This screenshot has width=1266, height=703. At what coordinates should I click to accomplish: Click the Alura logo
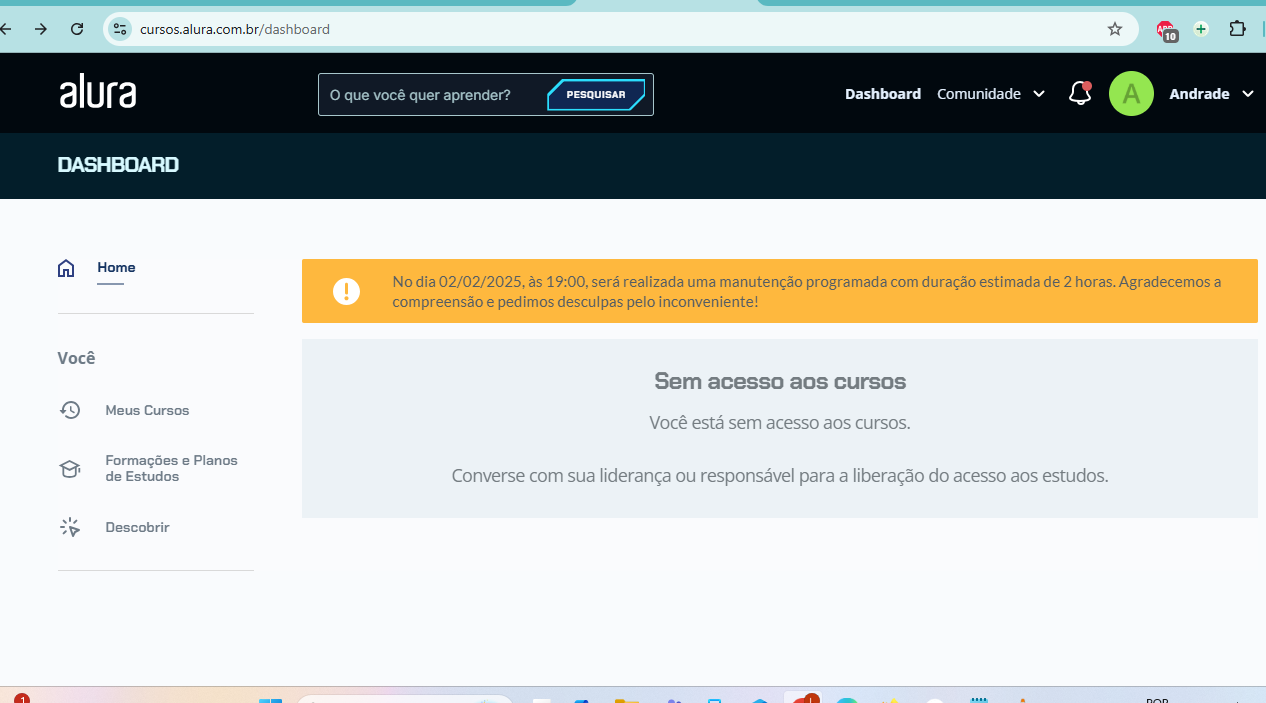(97, 93)
